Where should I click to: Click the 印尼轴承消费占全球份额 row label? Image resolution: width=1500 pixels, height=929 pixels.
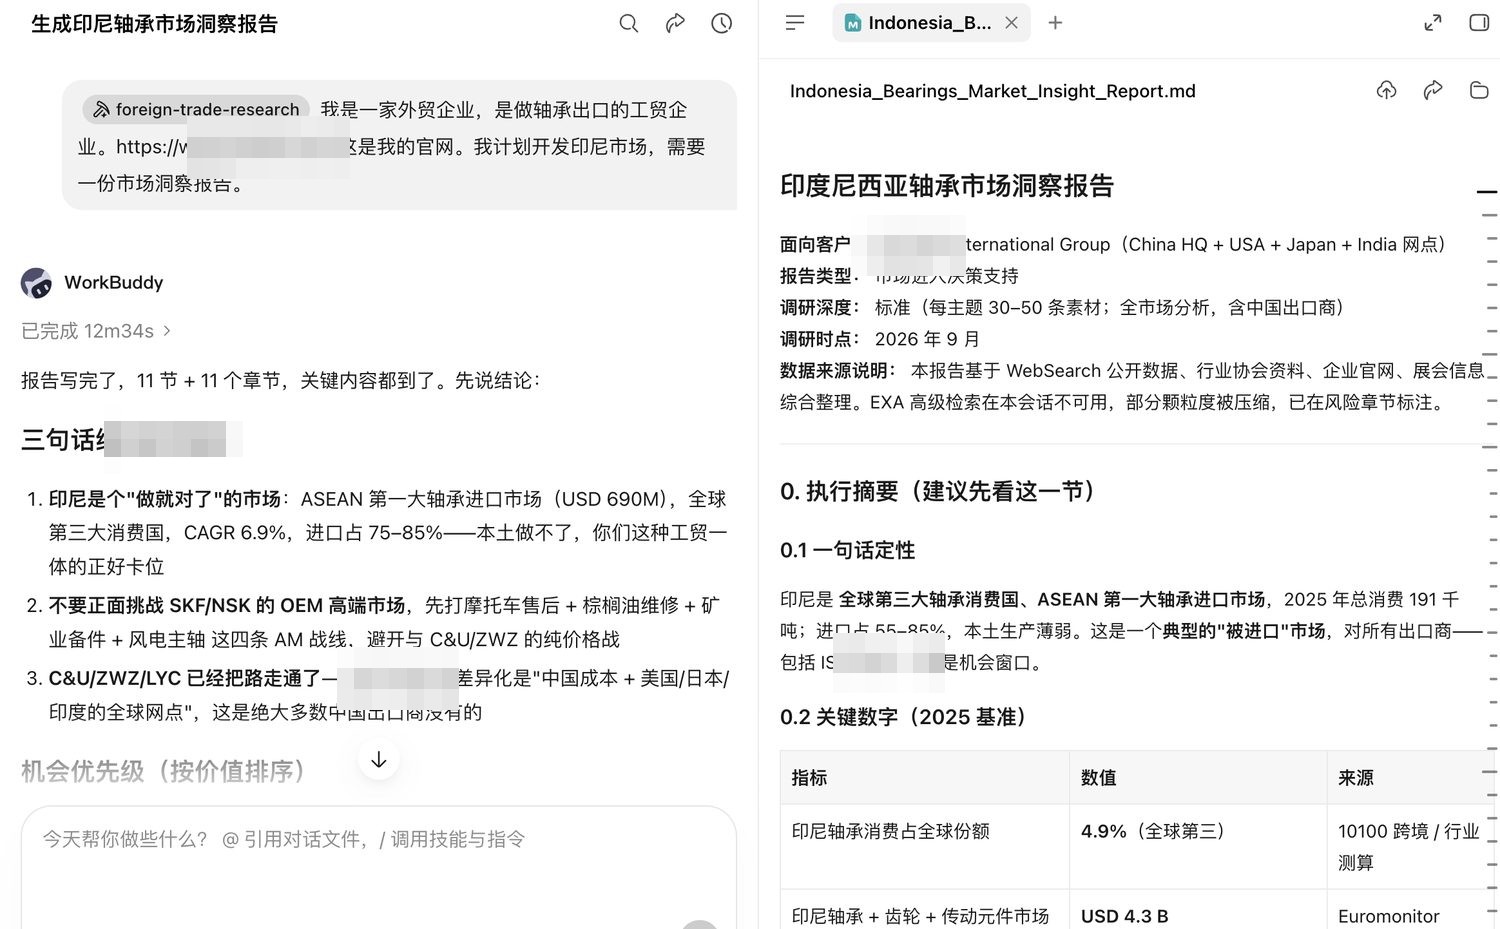click(890, 831)
